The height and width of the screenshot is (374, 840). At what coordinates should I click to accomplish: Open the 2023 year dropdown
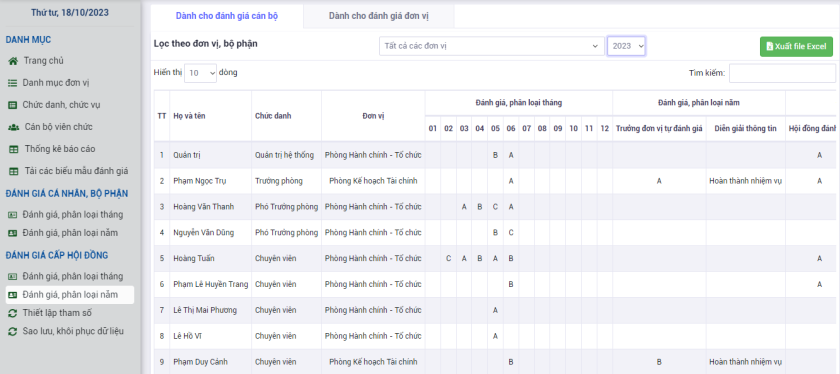[626, 46]
